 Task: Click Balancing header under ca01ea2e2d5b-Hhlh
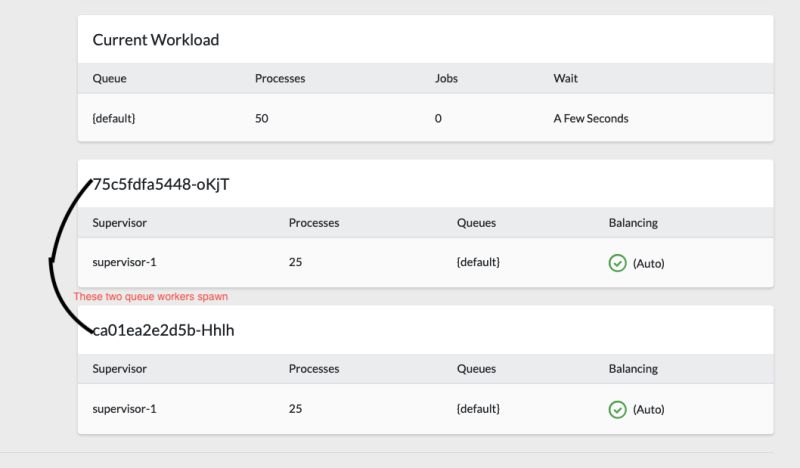click(633, 369)
